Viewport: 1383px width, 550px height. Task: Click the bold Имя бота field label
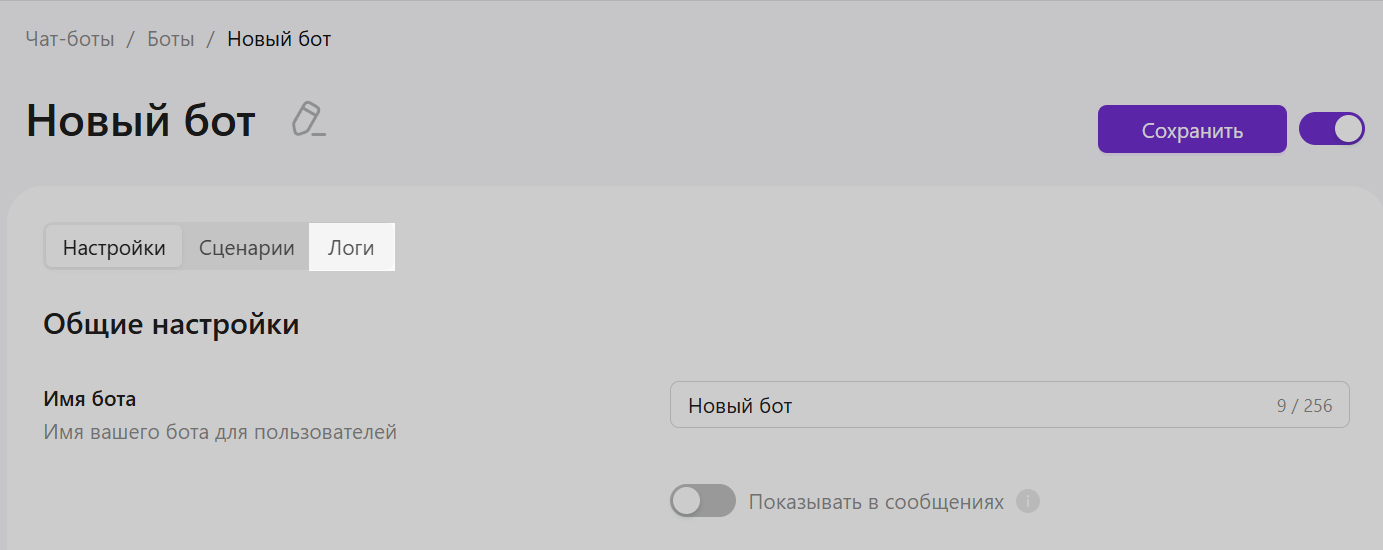click(90, 399)
